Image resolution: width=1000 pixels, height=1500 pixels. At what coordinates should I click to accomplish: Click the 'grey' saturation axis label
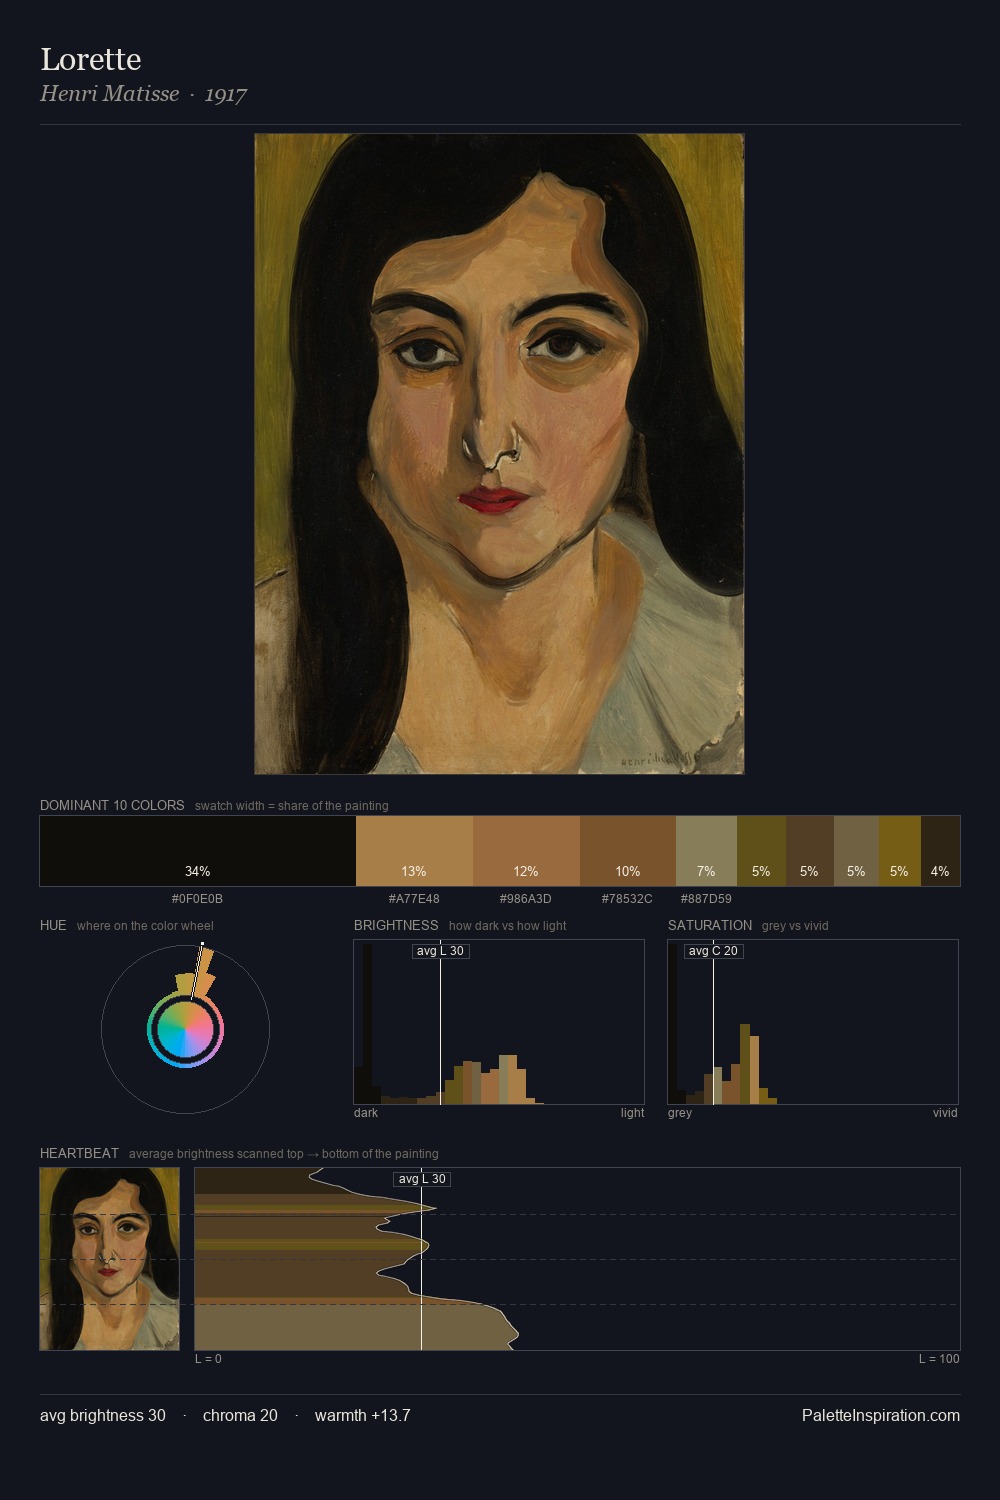(x=680, y=1113)
